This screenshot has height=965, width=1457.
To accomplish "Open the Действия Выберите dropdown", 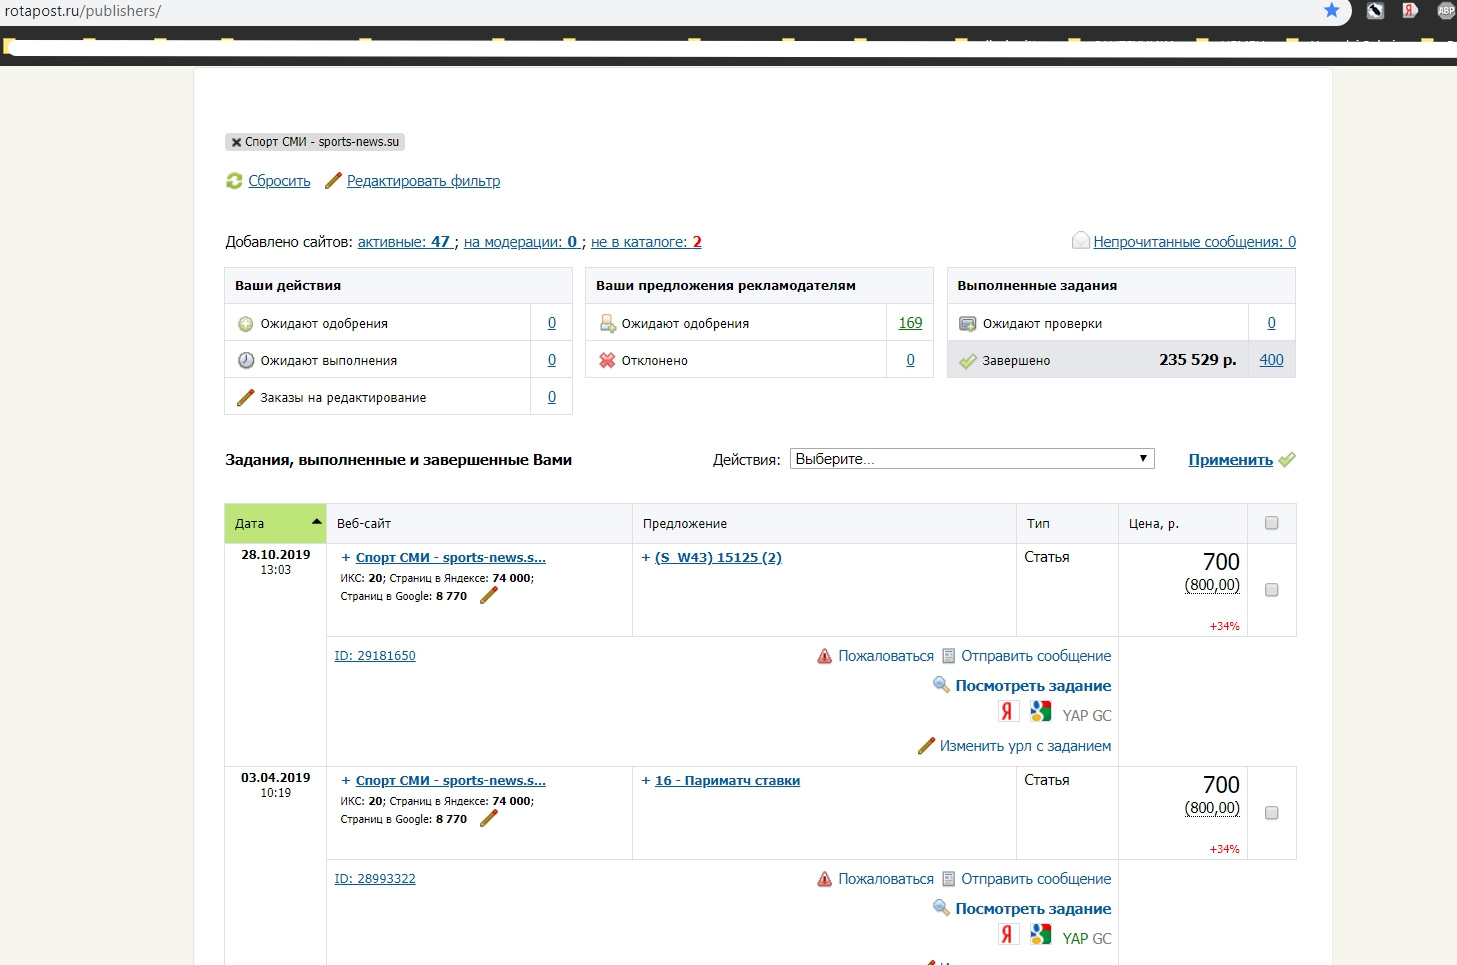I will (972, 459).
